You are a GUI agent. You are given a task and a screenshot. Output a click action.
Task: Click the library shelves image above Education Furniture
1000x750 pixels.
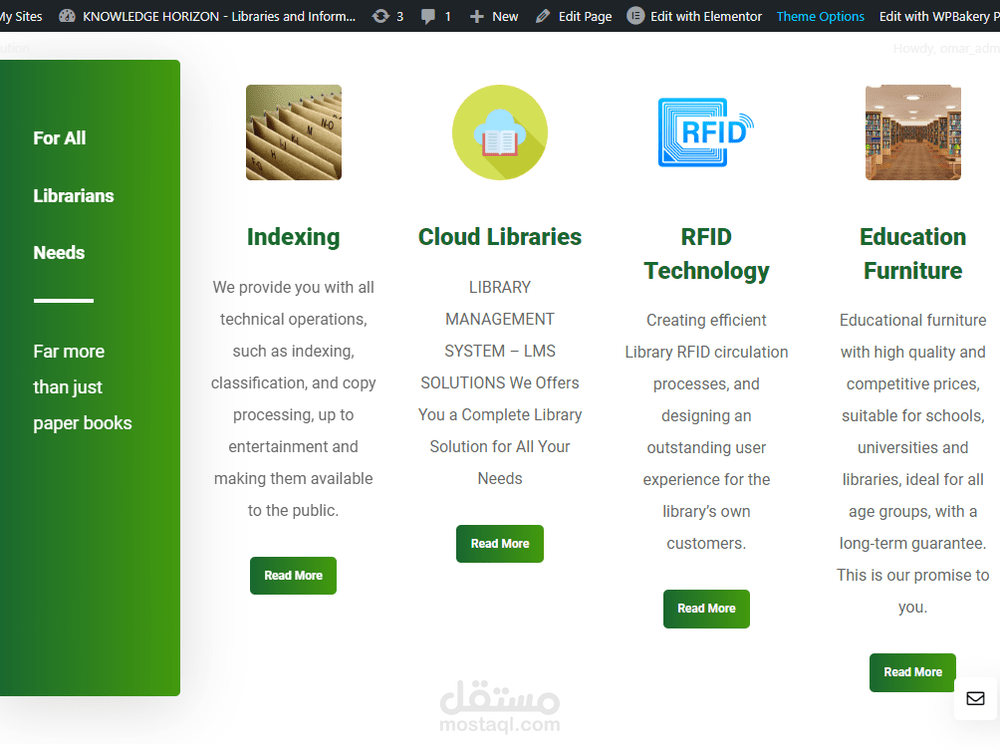tap(912, 132)
